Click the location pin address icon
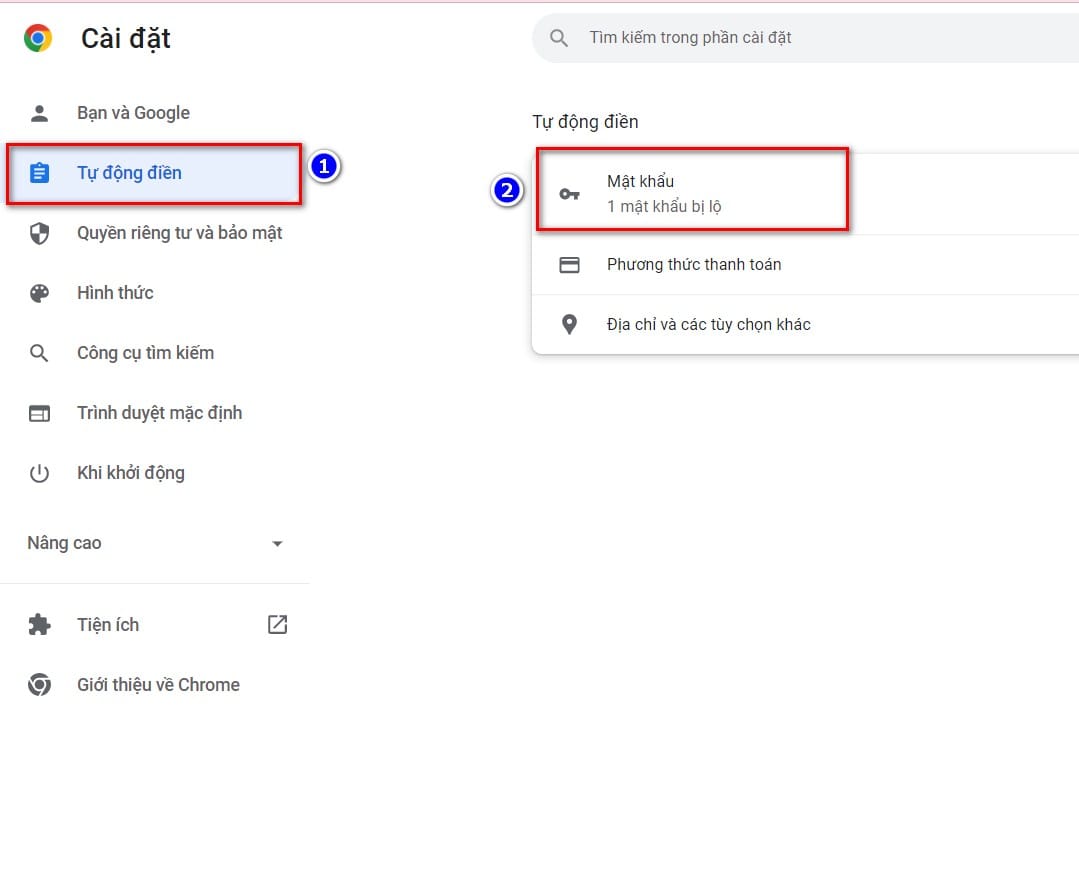This screenshot has height=892, width=1079. tap(569, 324)
